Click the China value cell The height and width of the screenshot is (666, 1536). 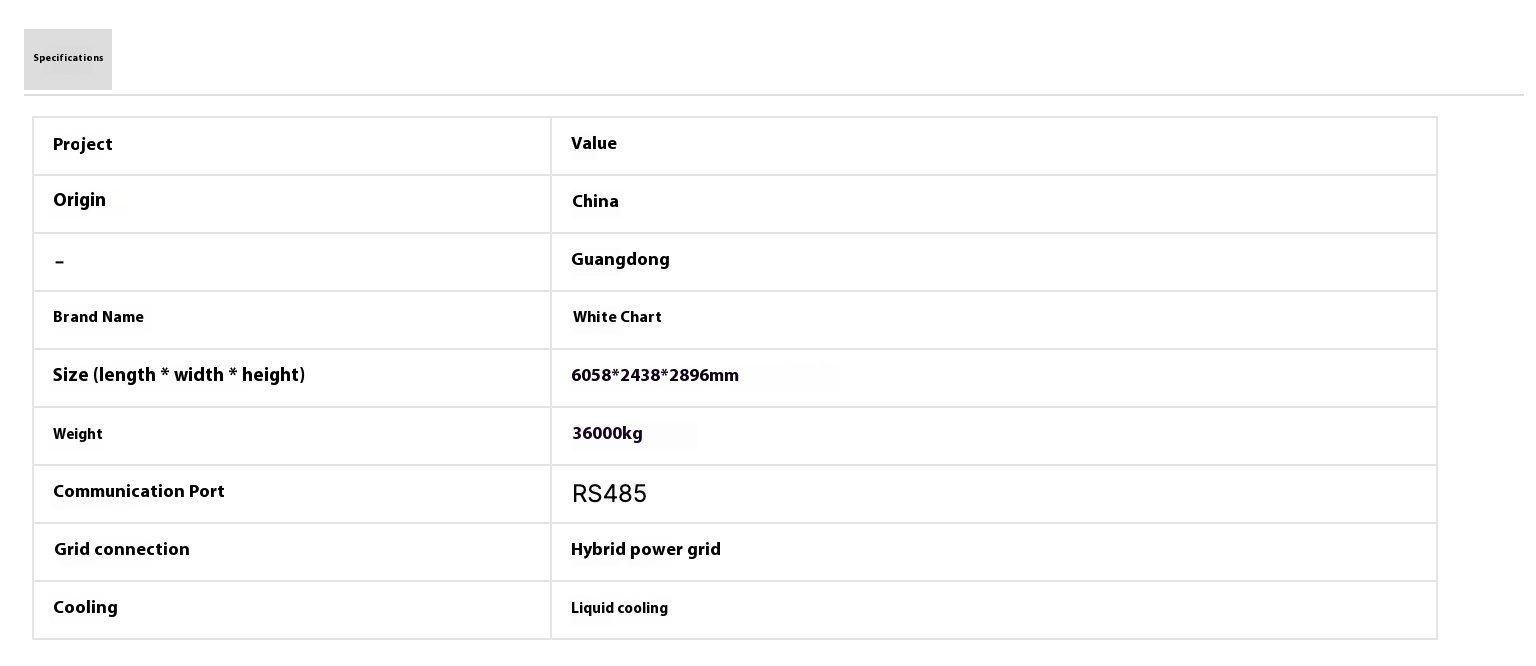coord(595,202)
